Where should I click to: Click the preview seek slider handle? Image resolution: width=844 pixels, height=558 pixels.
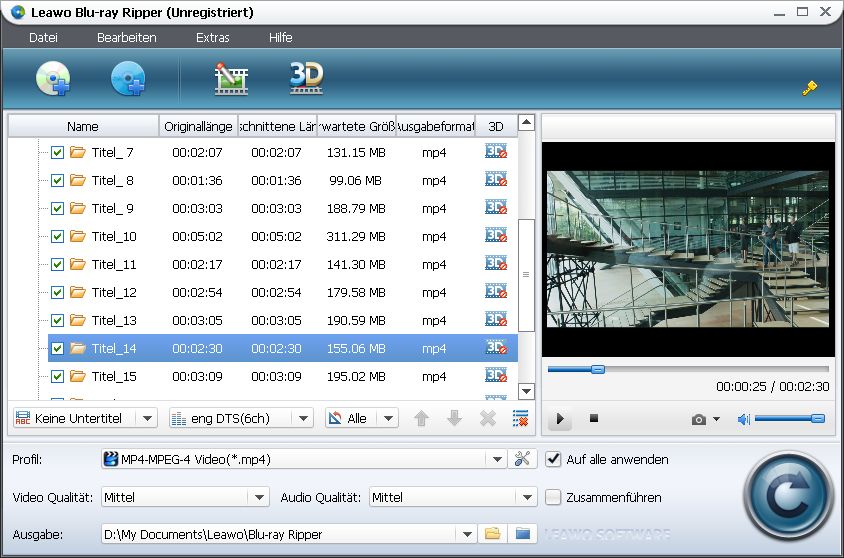pos(597,369)
